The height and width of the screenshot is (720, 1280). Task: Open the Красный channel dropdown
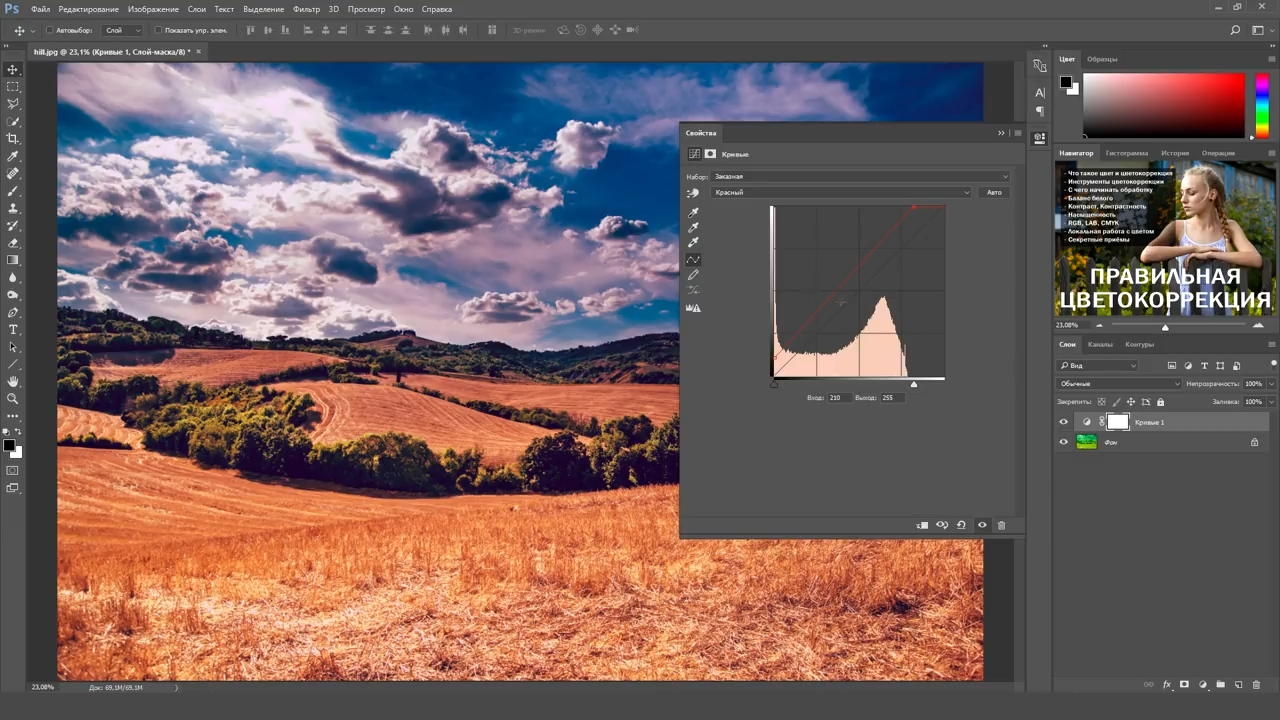pyautogui.click(x=841, y=192)
